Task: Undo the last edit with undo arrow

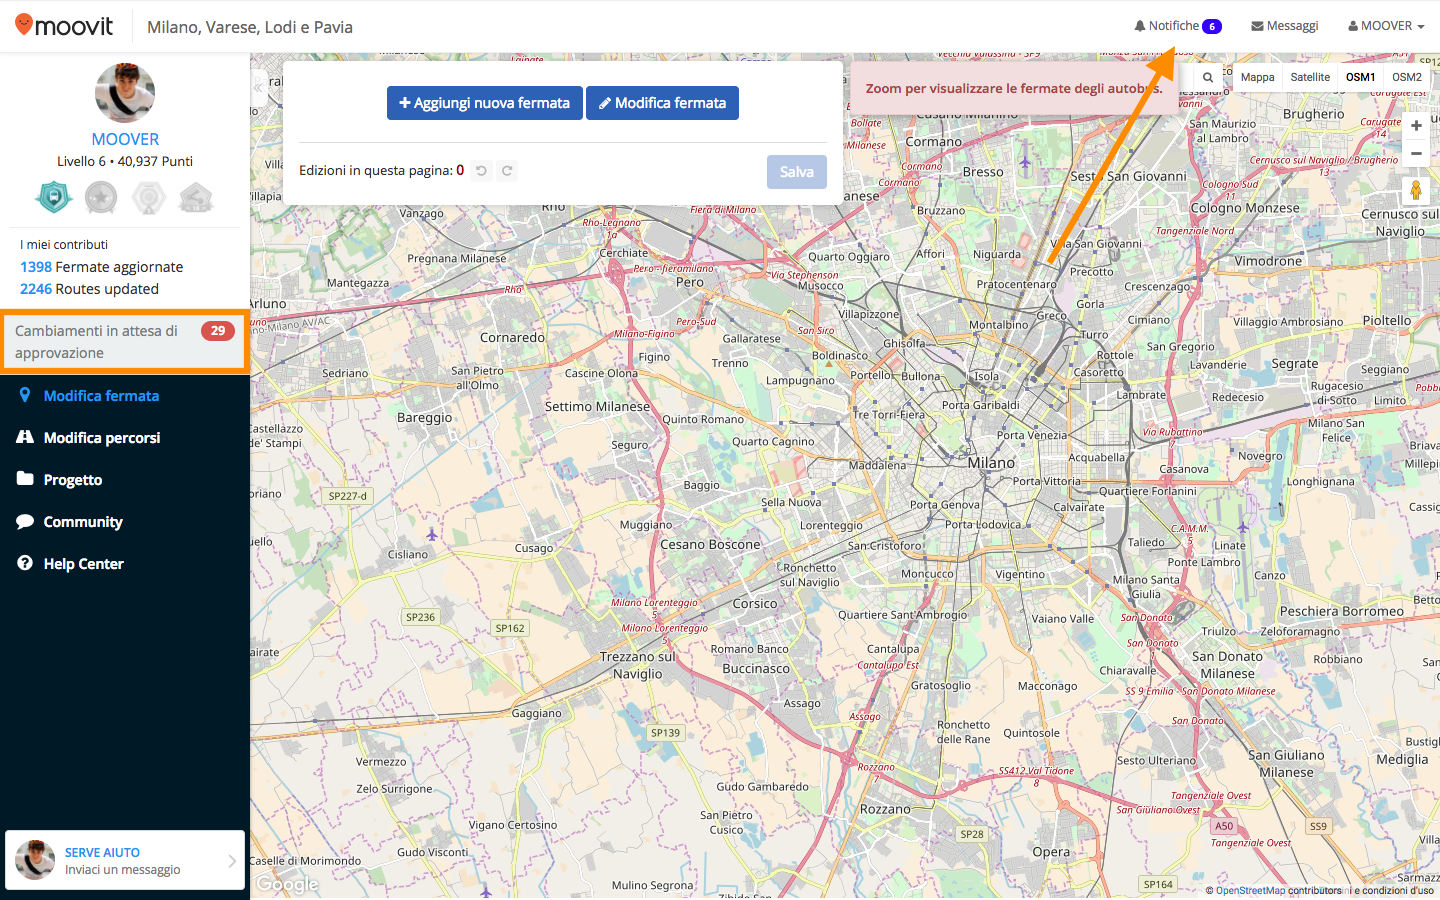Action: tap(481, 171)
